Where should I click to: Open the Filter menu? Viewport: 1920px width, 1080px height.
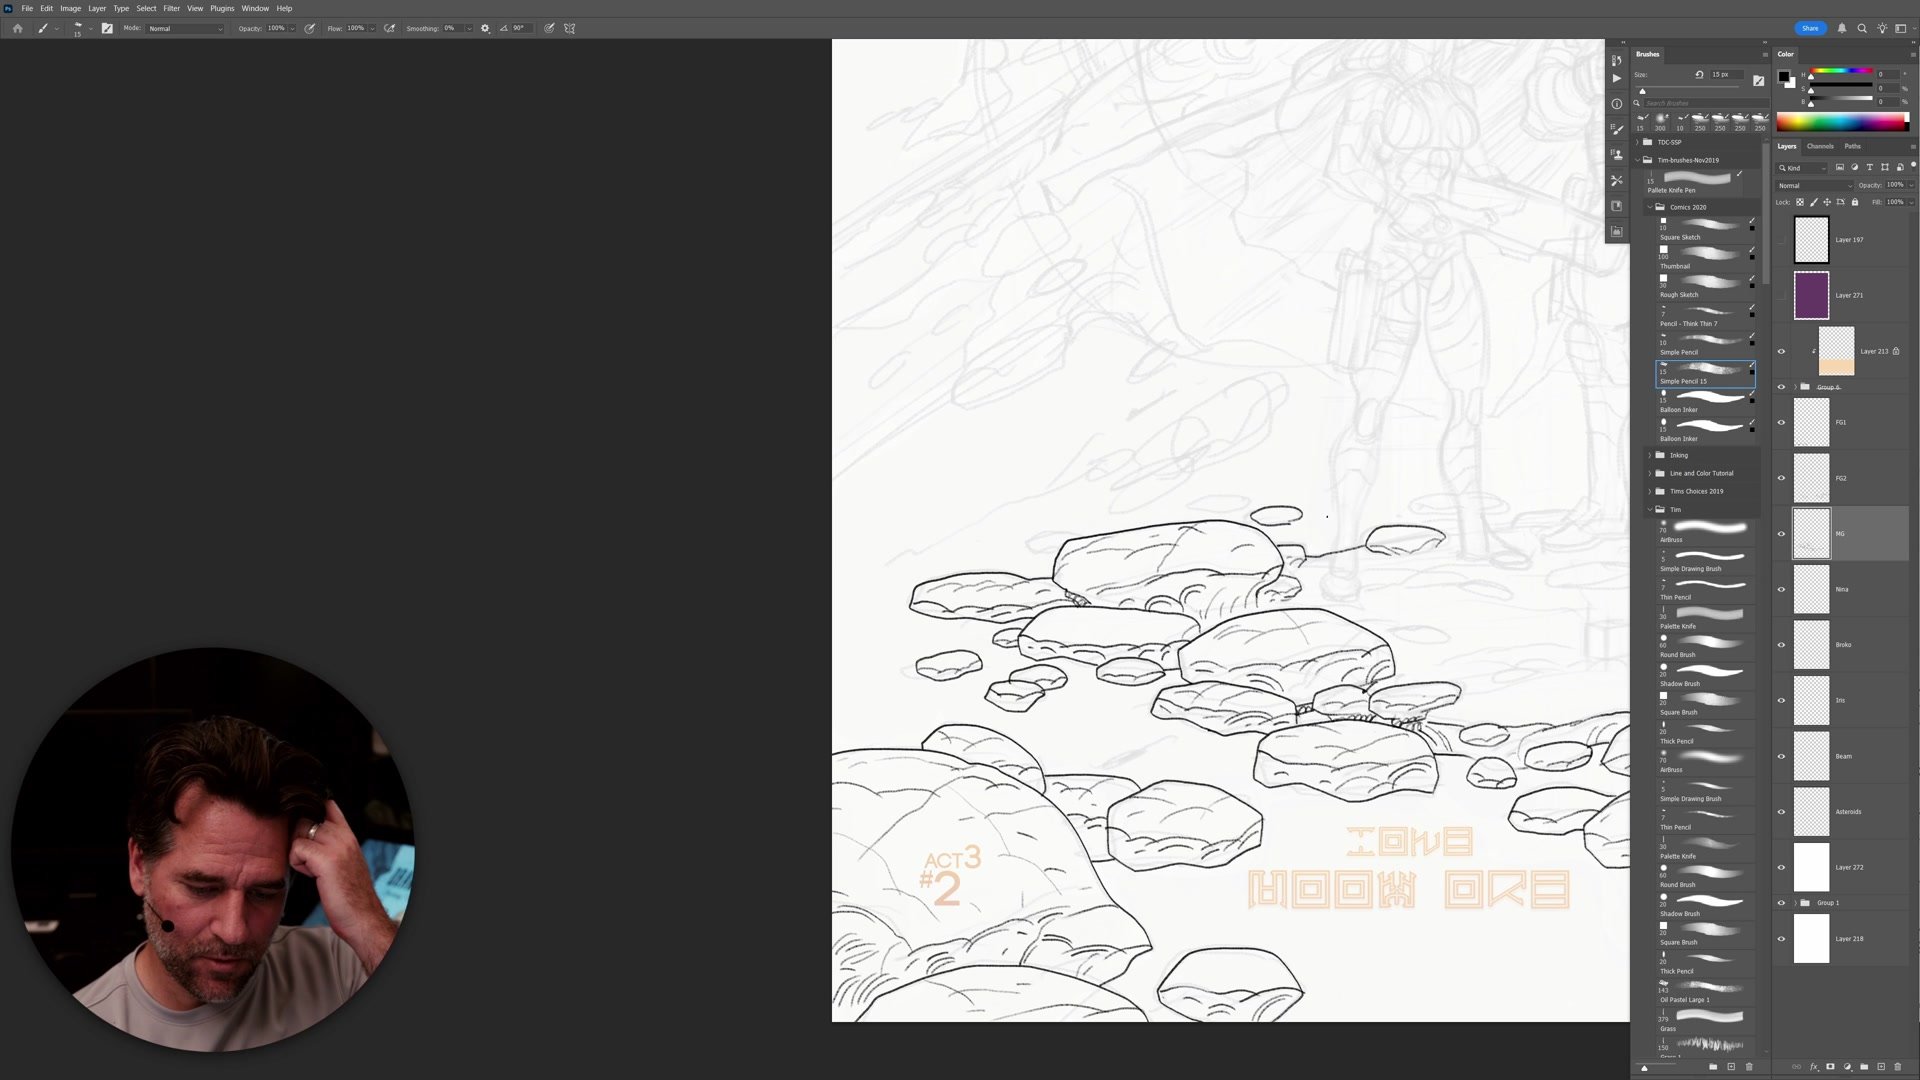[x=171, y=8]
